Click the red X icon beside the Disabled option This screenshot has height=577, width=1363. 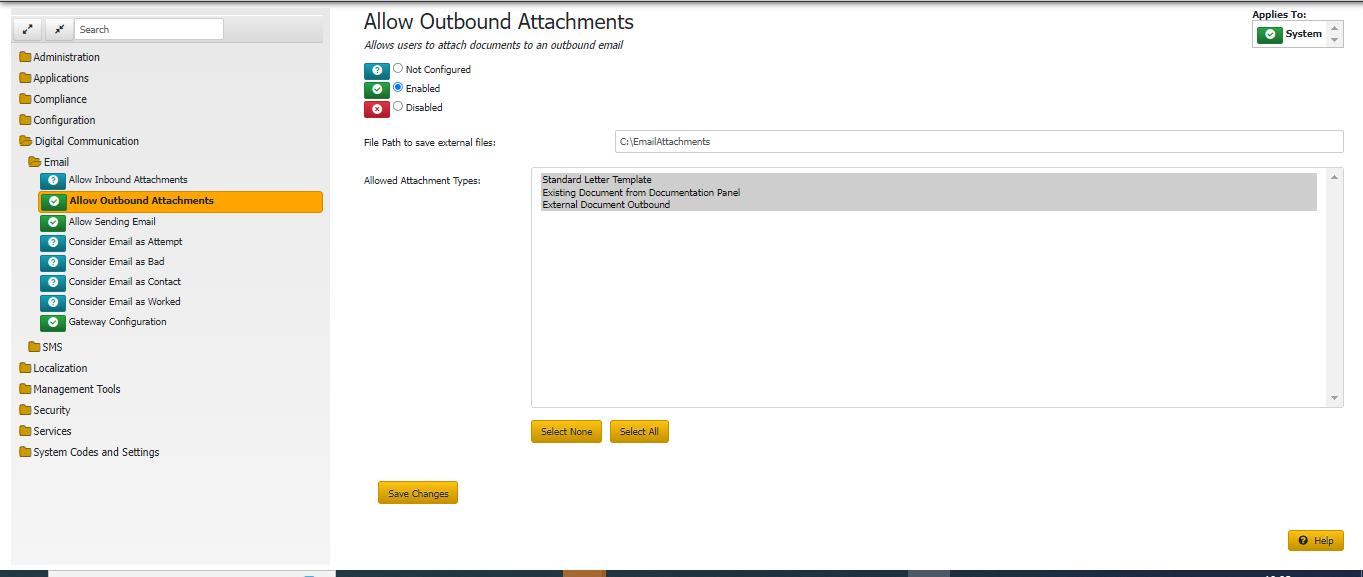click(x=377, y=107)
